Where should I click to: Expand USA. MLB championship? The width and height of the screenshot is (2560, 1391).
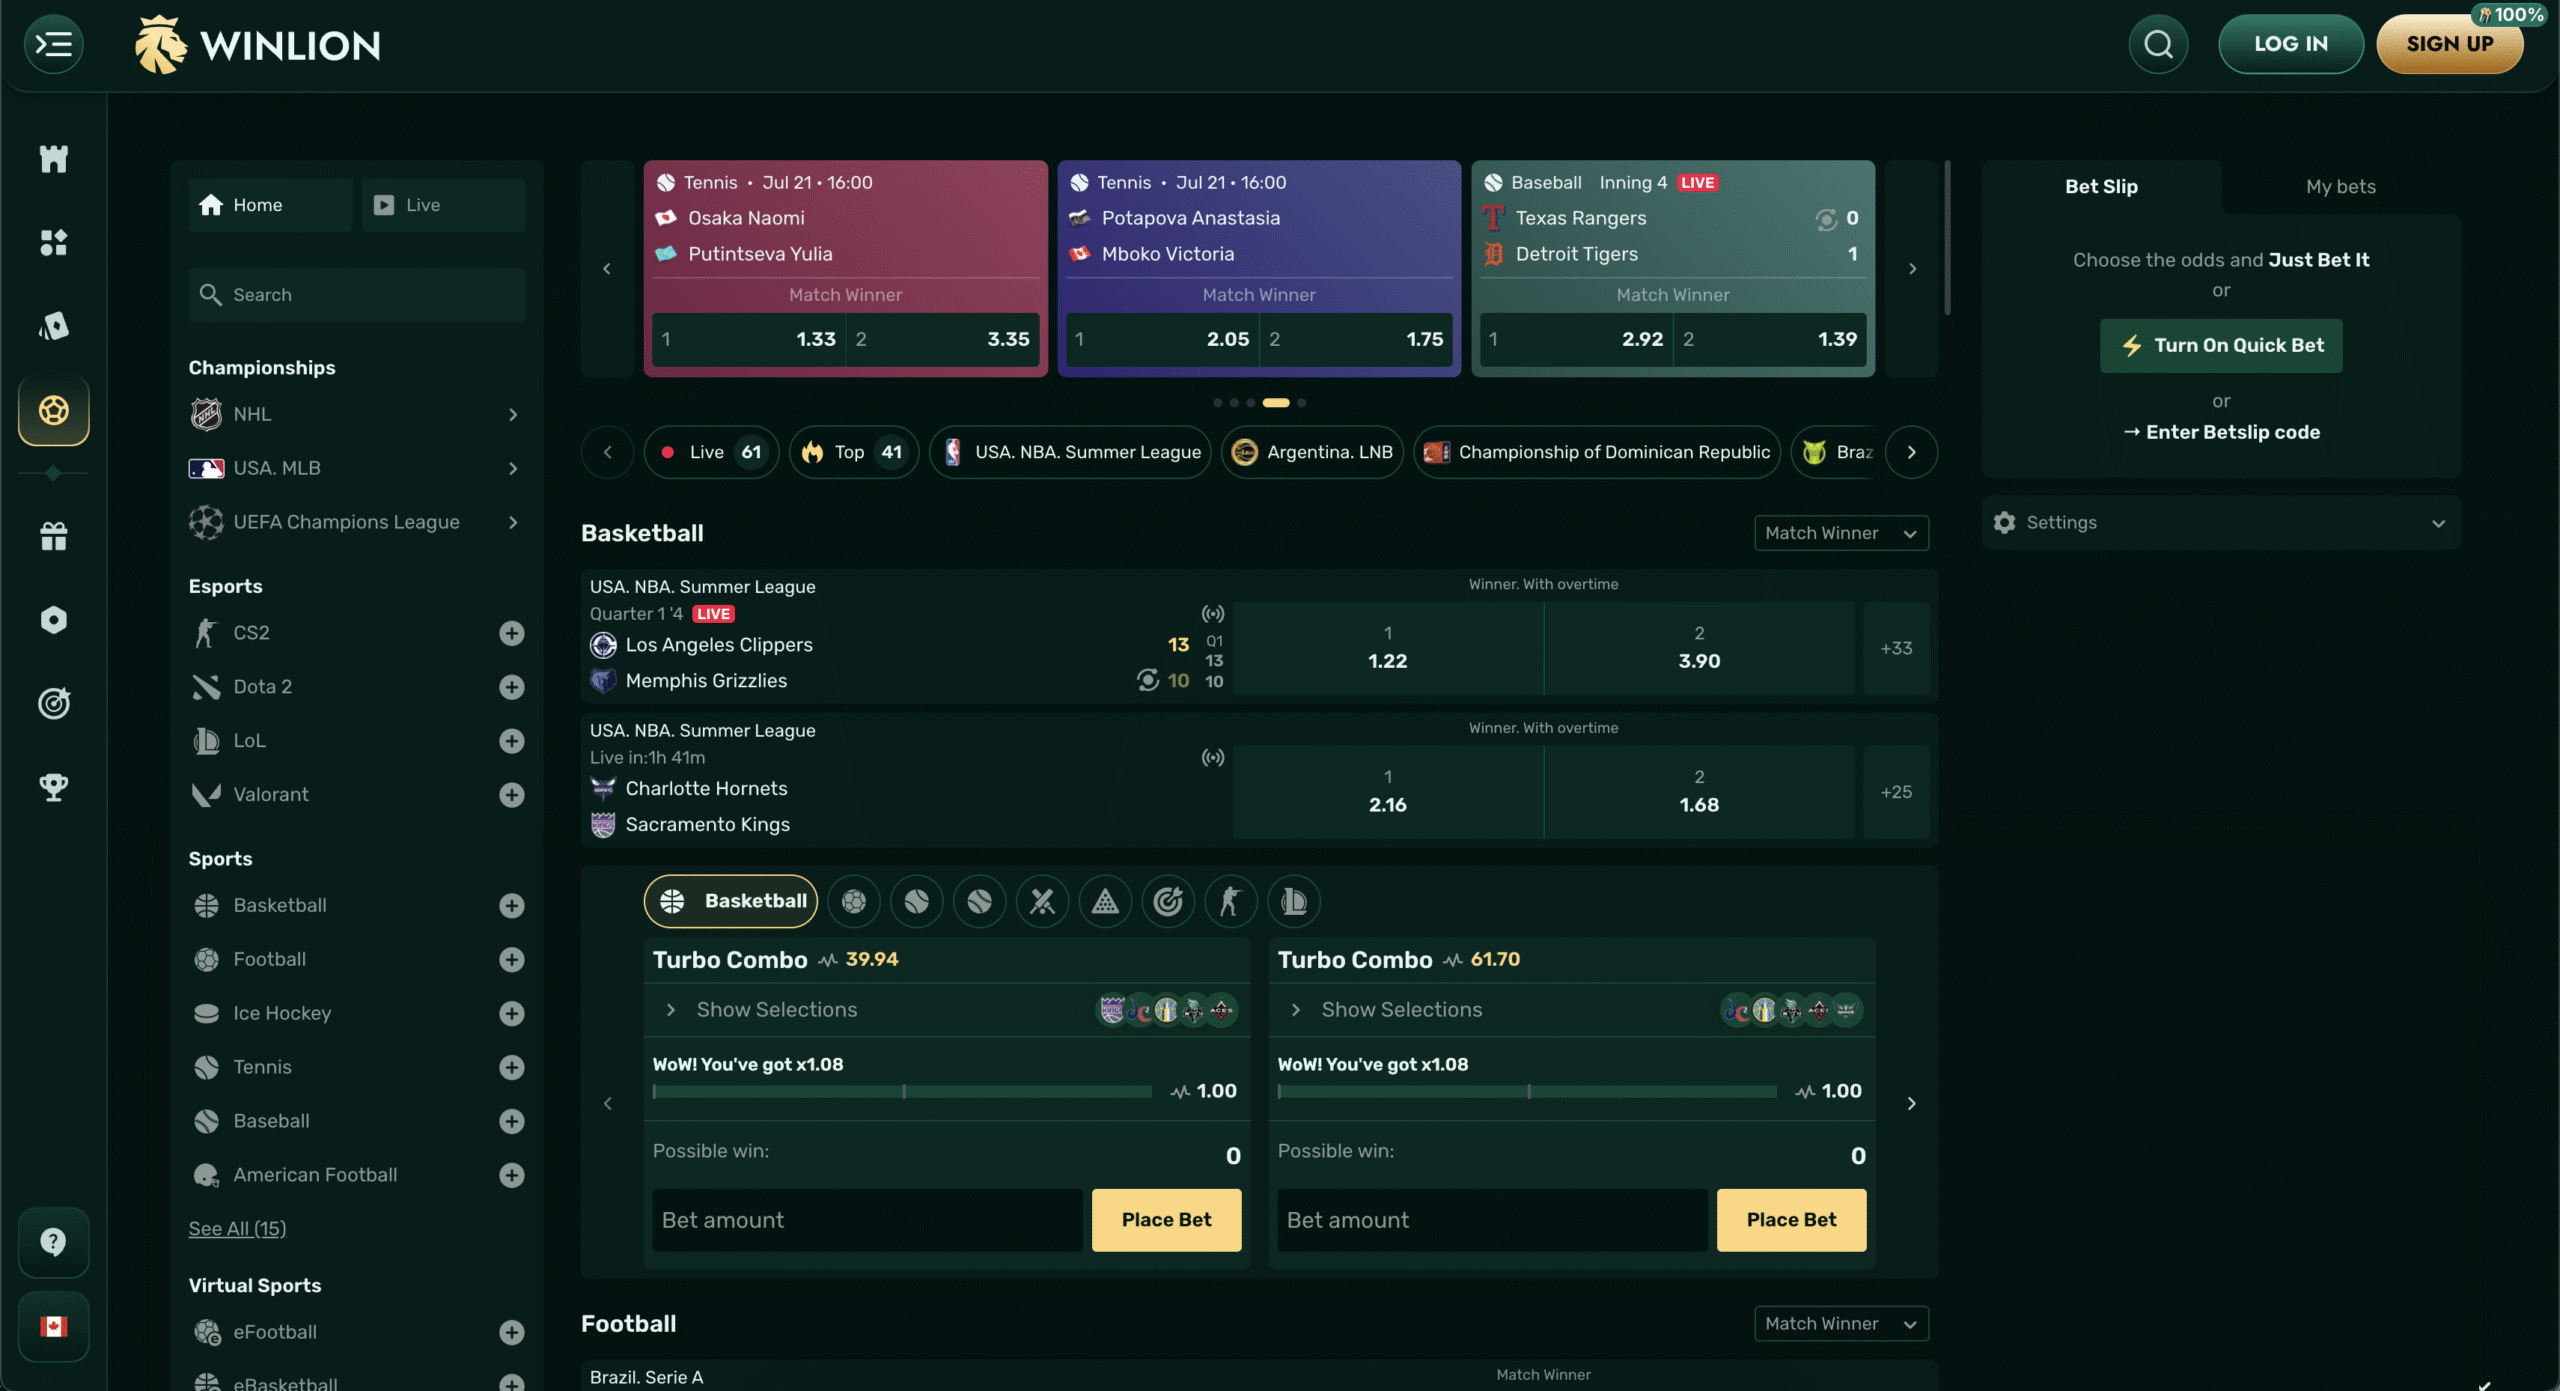[x=356, y=468]
